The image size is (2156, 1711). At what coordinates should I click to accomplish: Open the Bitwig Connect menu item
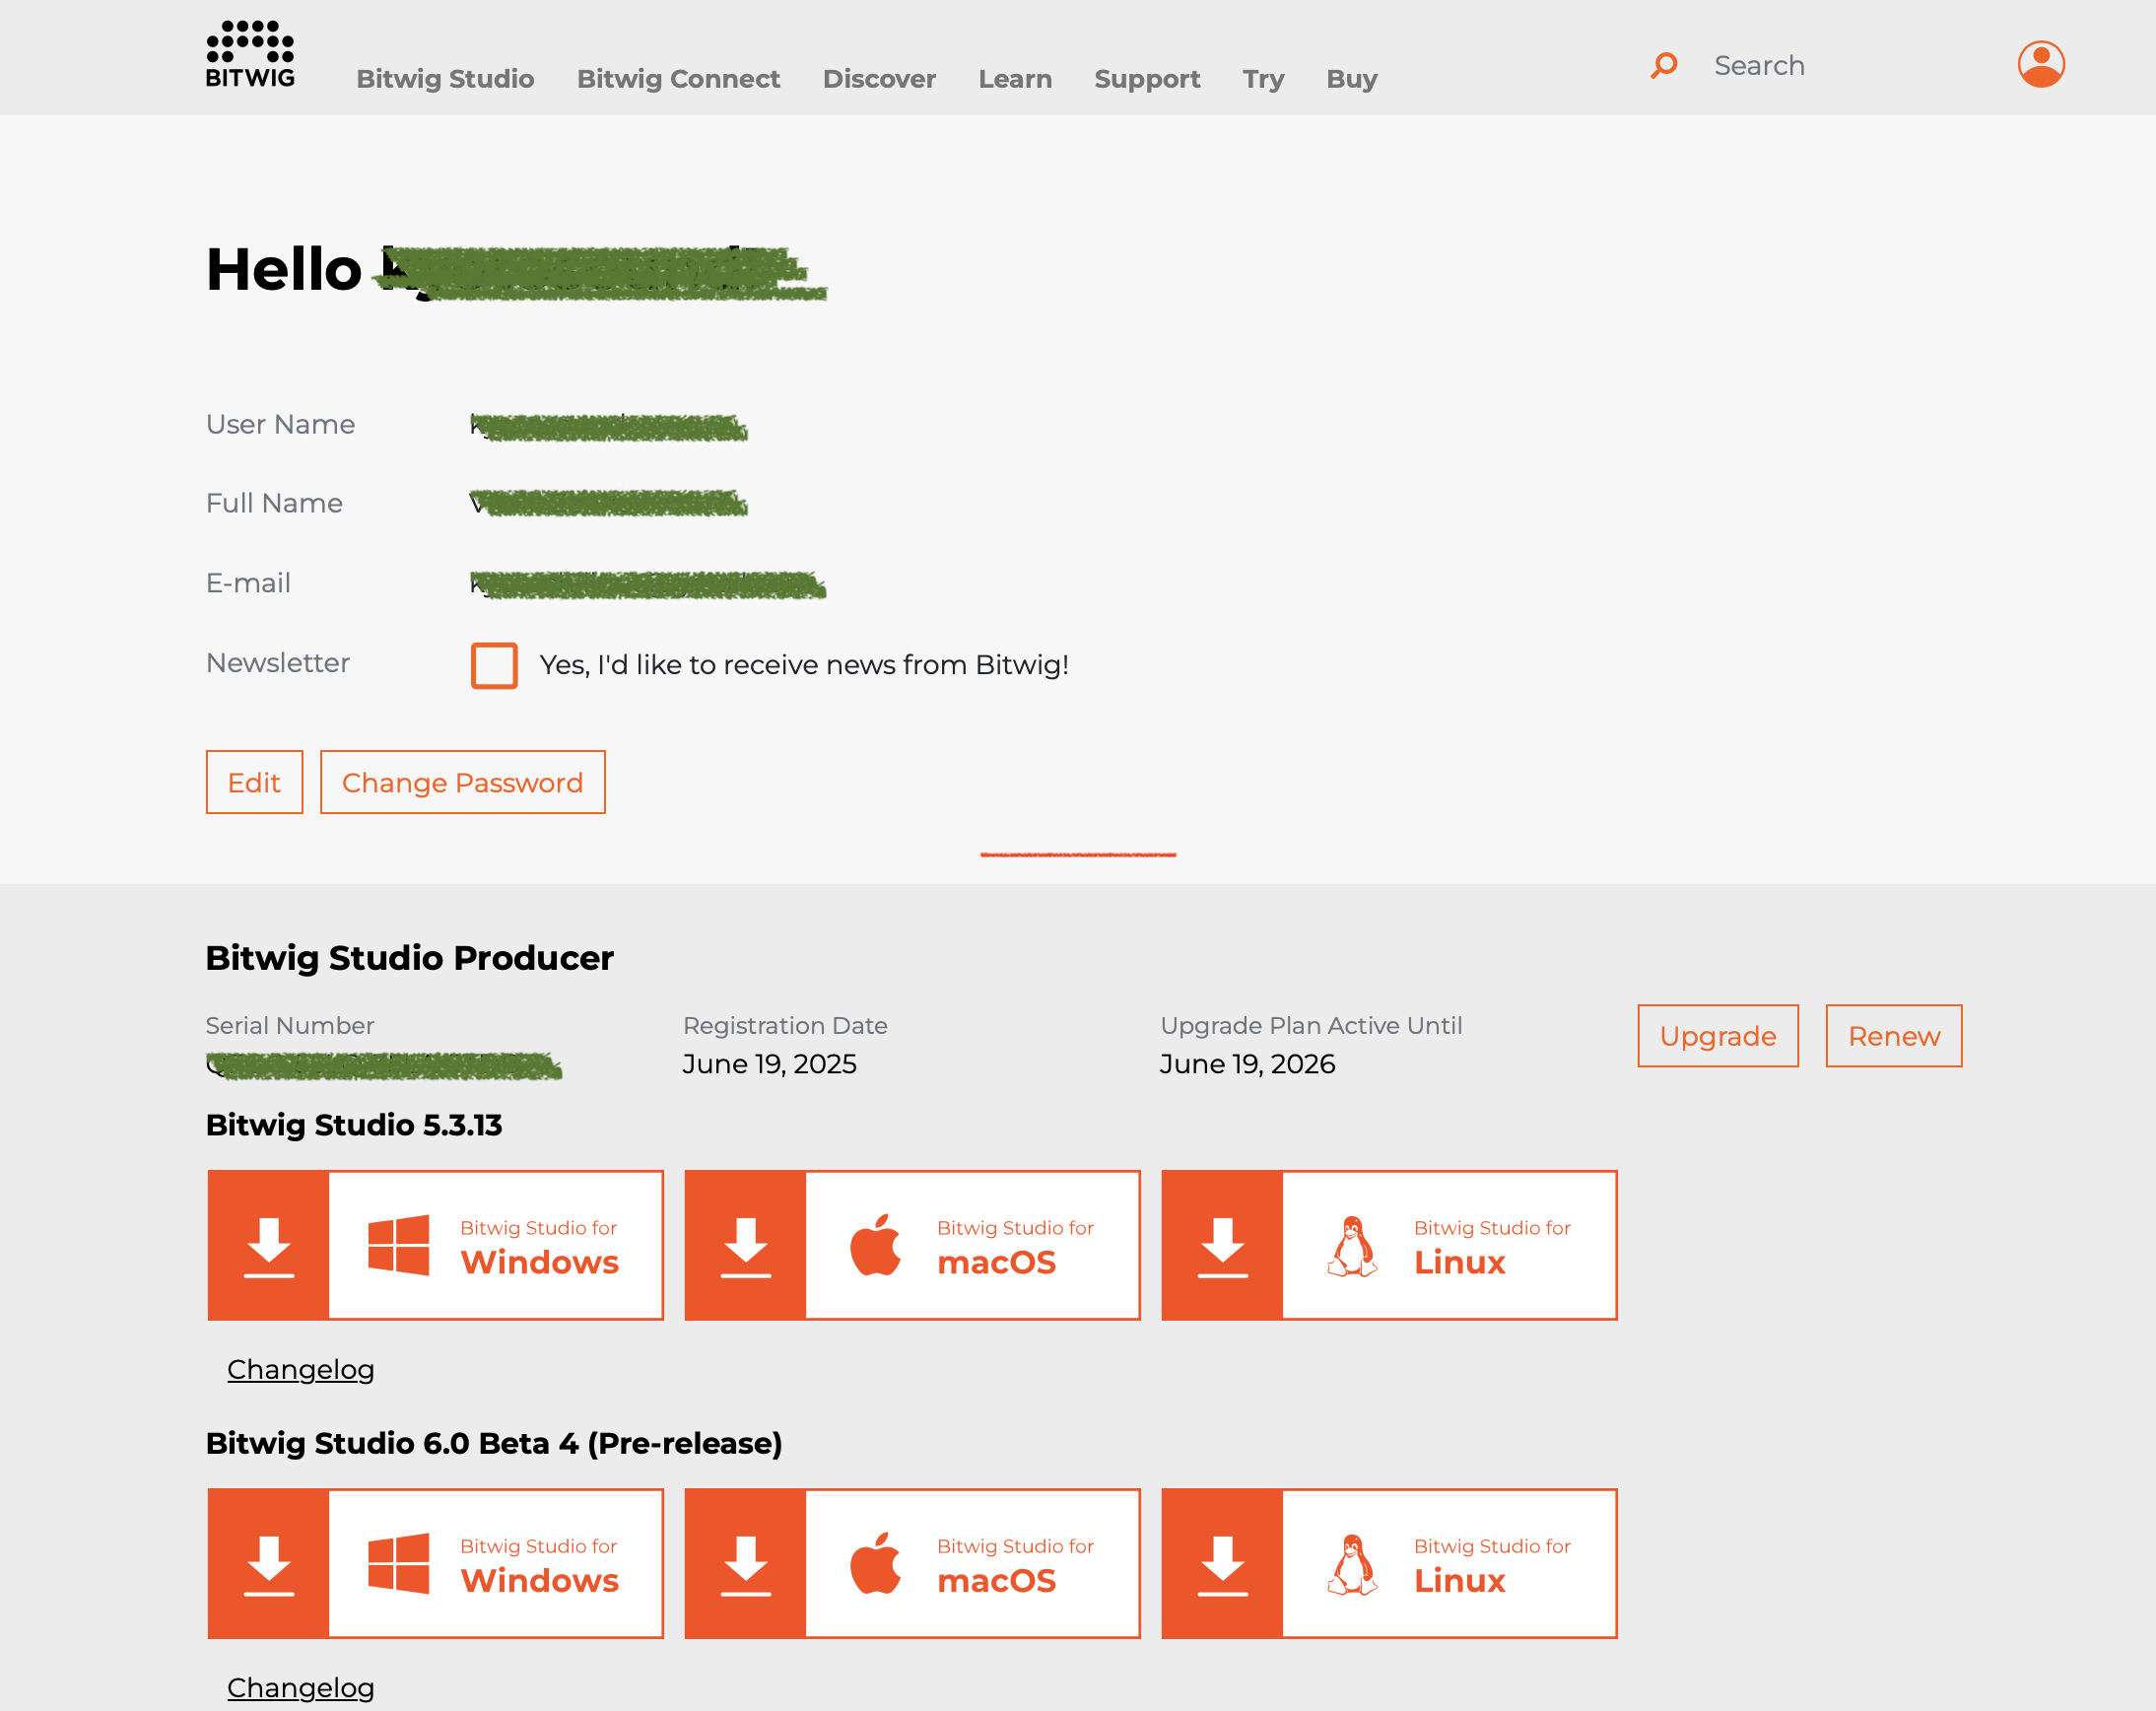(678, 79)
